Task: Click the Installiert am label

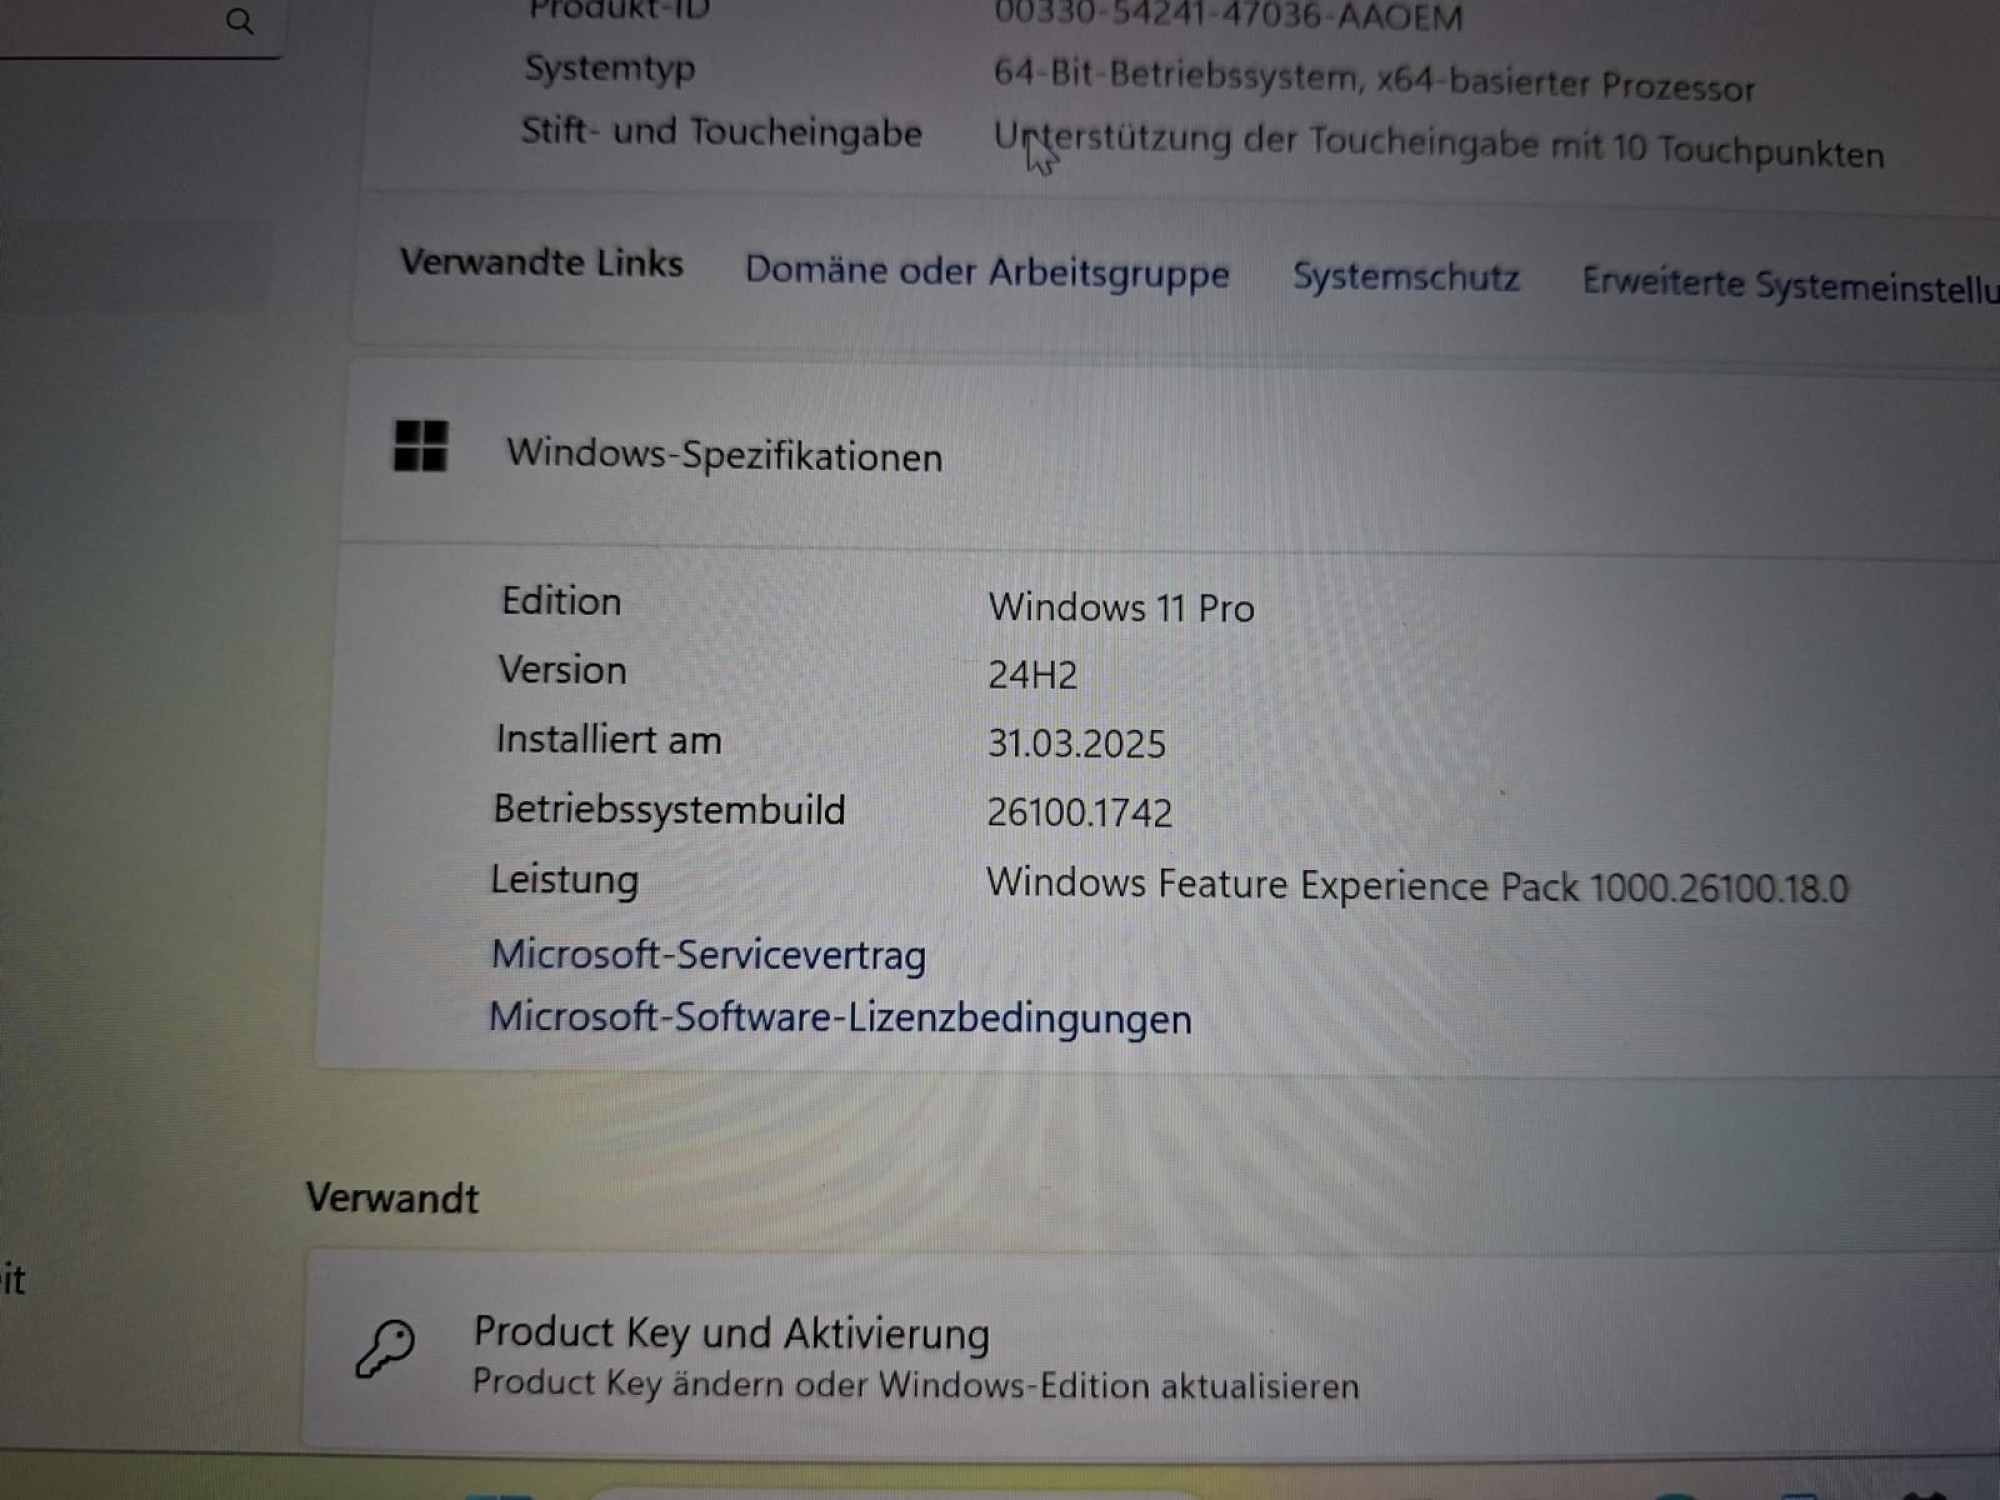Action: [x=608, y=740]
